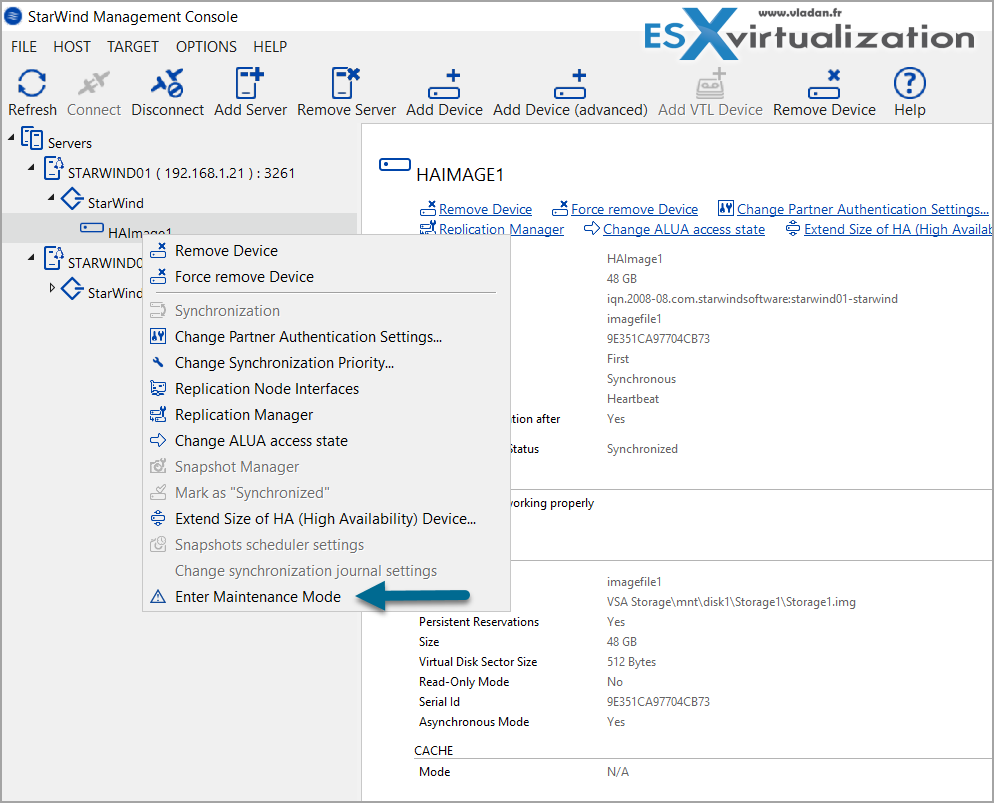
Task: Choose Enter Maintenance Mode in context menu
Action: 258,597
